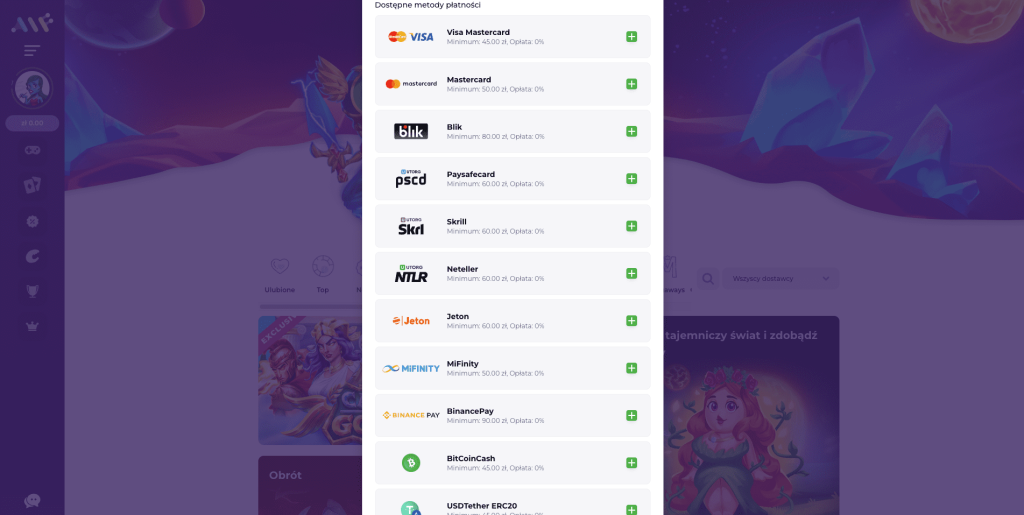The height and width of the screenshot is (515, 1024).
Task: Select the Jeton logo
Action: [x=411, y=320]
